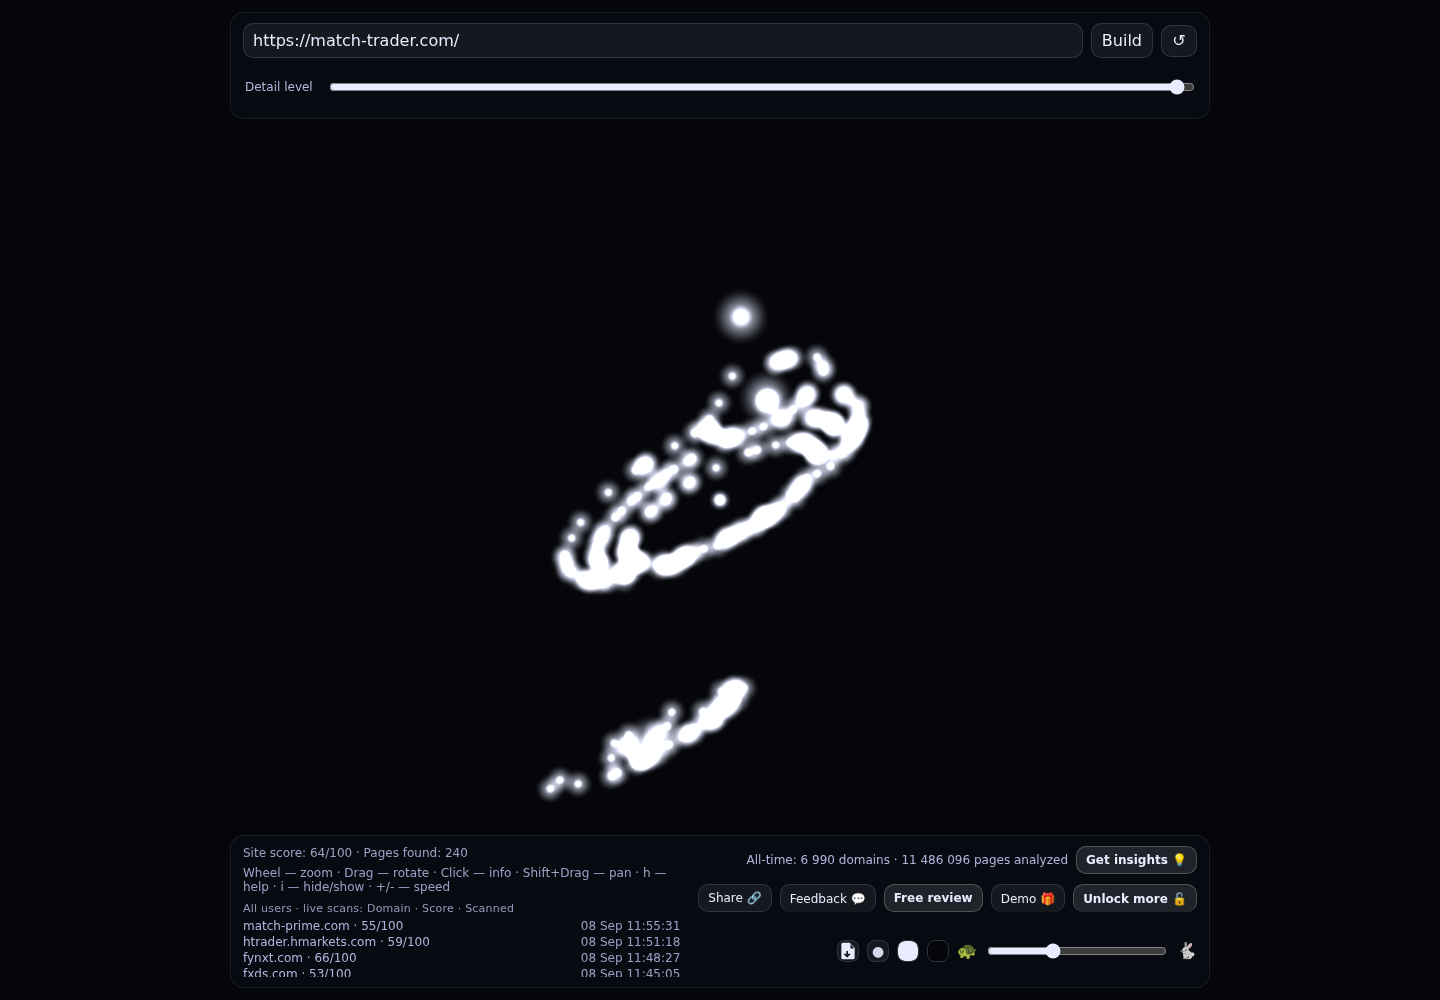Click the reload arrow button beside Build
The height and width of the screenshot is (1000, 1440).
(1178, 40)
